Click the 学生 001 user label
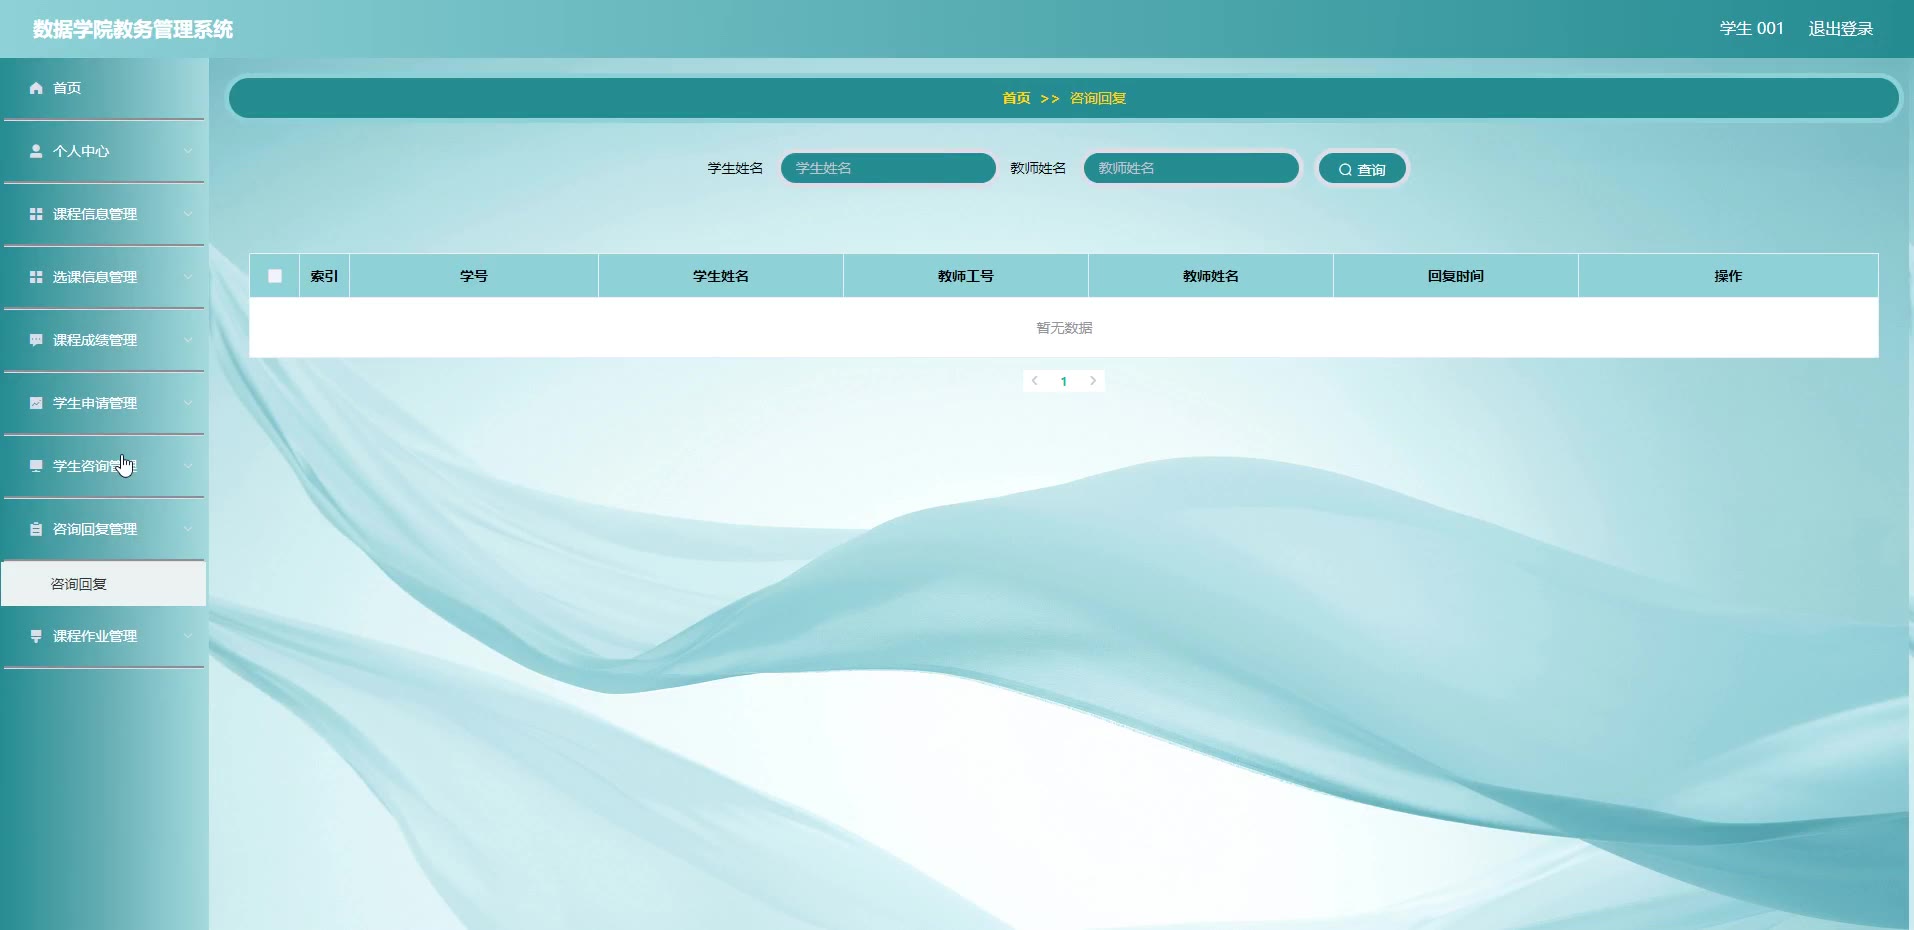Screen dimensions: 1914x930 tap(1751, 29)
